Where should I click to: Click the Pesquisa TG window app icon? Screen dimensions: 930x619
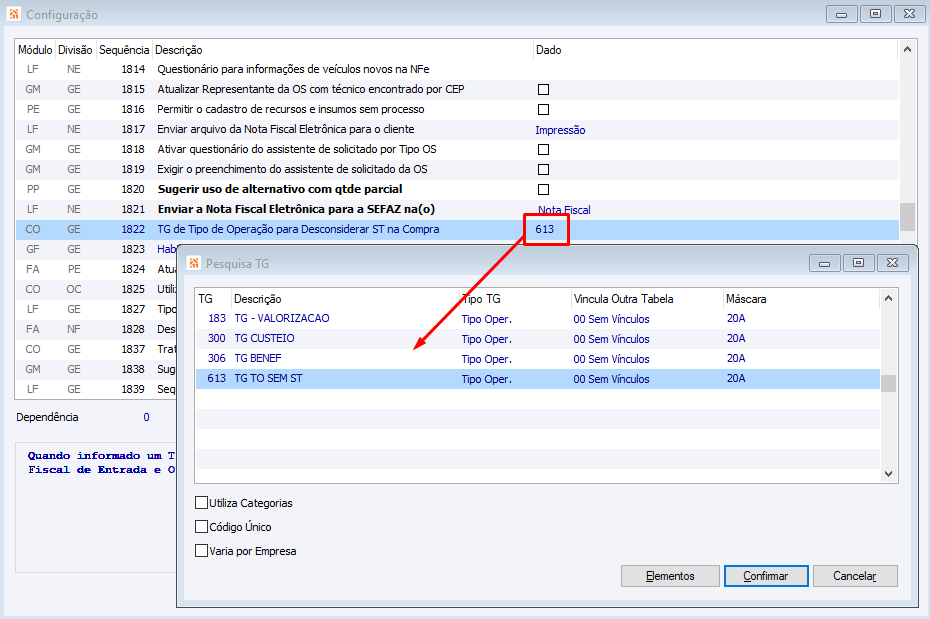click(x=193, y=263)
